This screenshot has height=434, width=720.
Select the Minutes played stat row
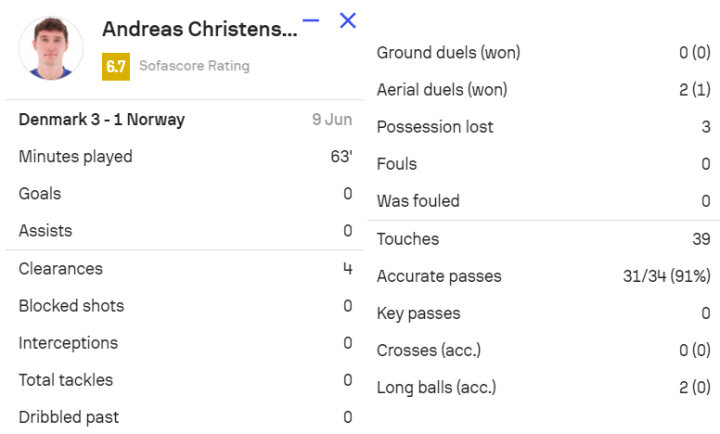coord(185,157)
